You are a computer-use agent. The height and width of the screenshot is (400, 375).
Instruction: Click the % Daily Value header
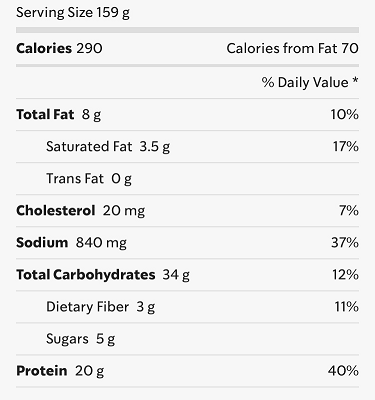[310, 82]
